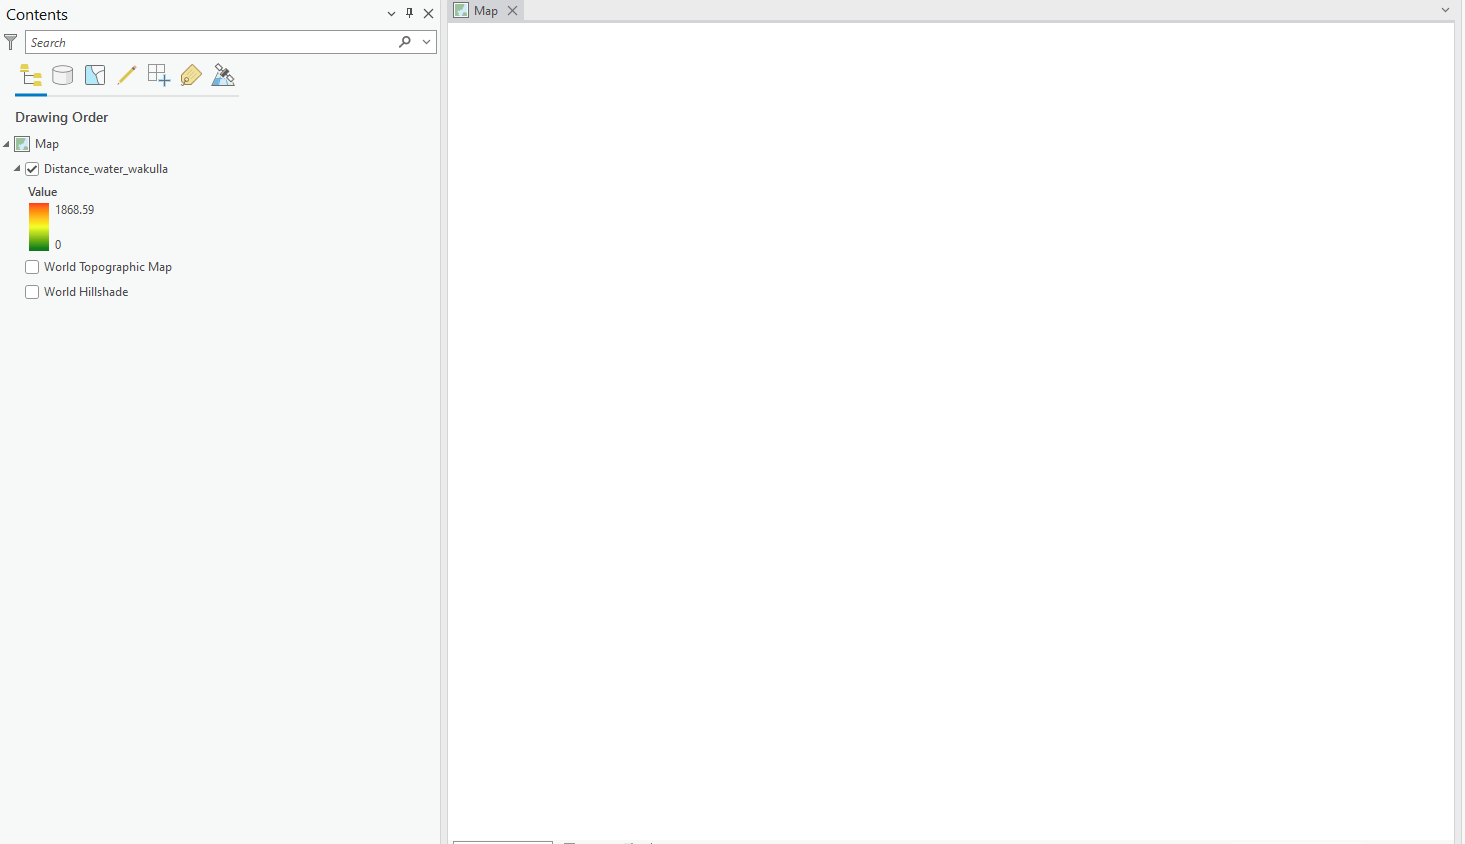
Task: Open List By Perspective Imagery view
Action: [x=222, y=75]
